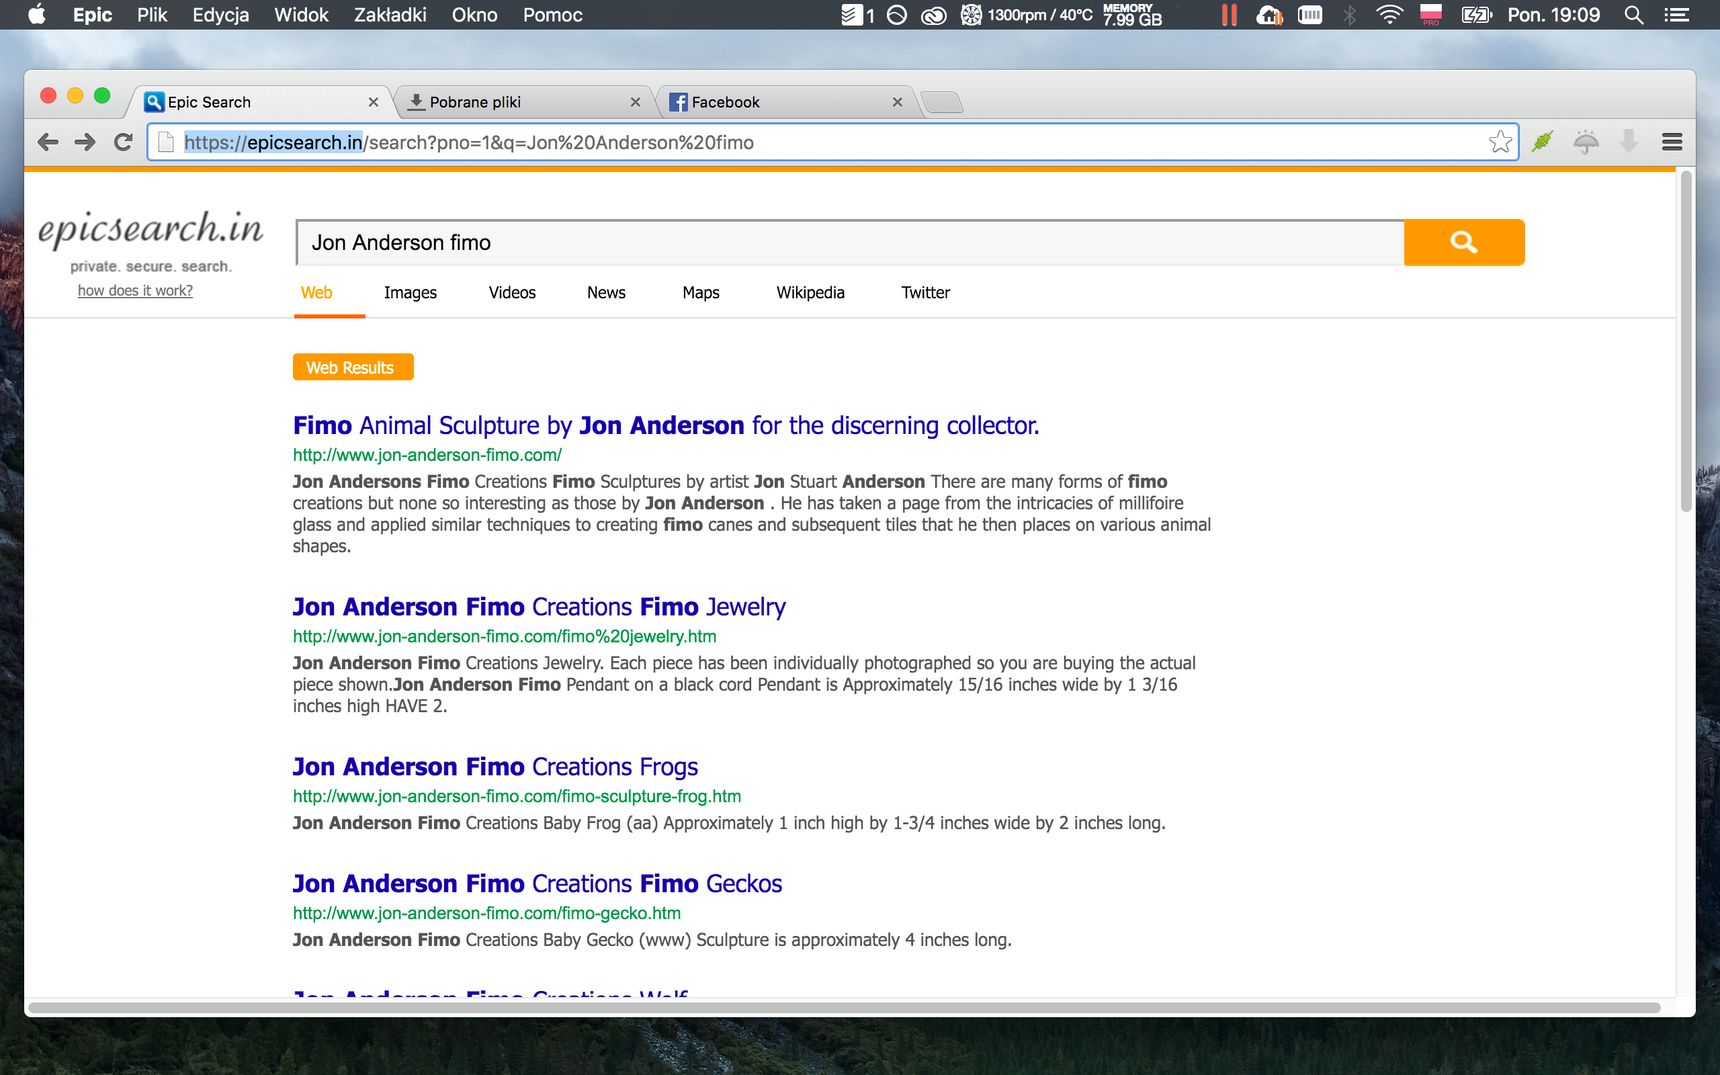
Task: Click the keyboard viewer menu bar icon
Action: click(x=1310, y=14)
